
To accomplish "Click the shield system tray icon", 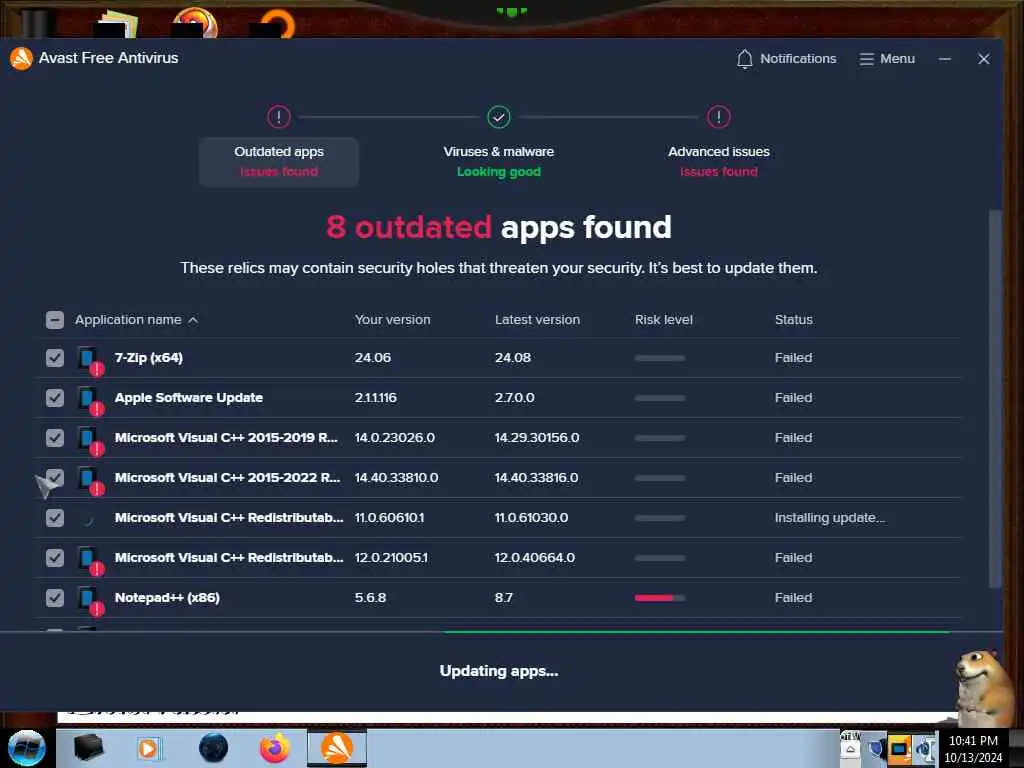I will 876,749.
